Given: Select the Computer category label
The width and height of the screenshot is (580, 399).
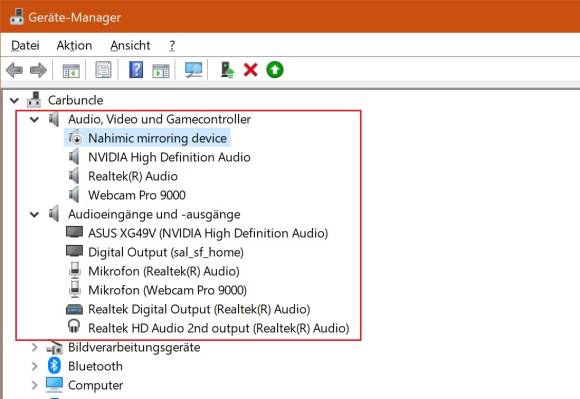Looking at the screenshot, I should point(95,385).
